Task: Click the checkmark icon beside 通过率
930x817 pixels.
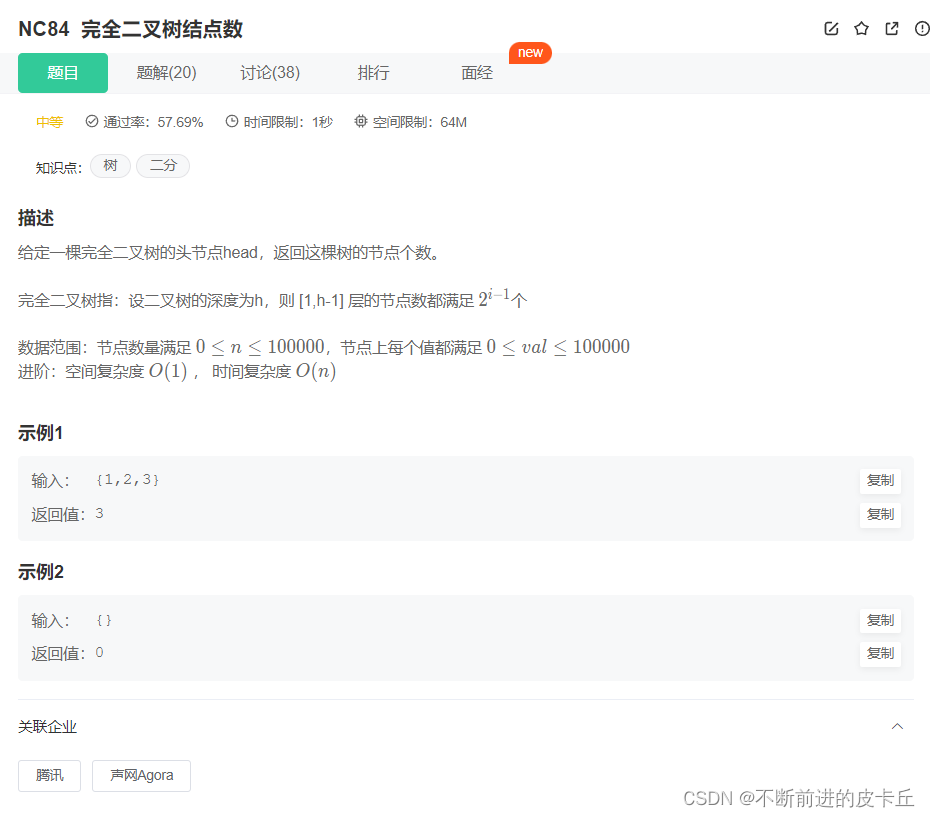Action: click(93, 121)
